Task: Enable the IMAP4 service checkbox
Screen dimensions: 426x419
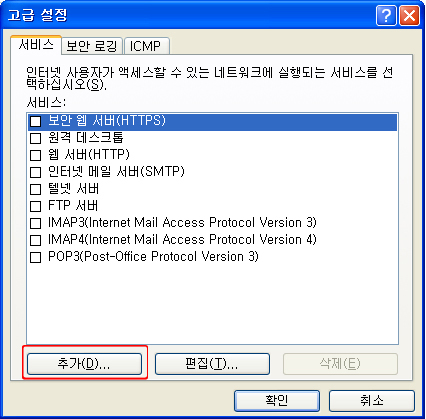Action: [35, 240]
